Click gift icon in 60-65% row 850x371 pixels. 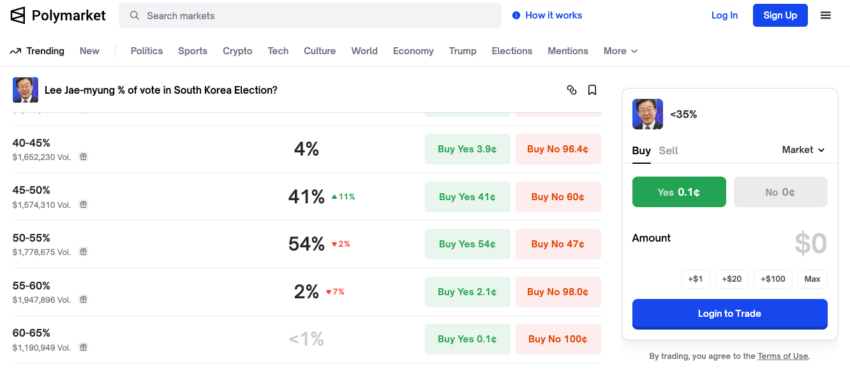pyautogui.click(x=83, y=347)
